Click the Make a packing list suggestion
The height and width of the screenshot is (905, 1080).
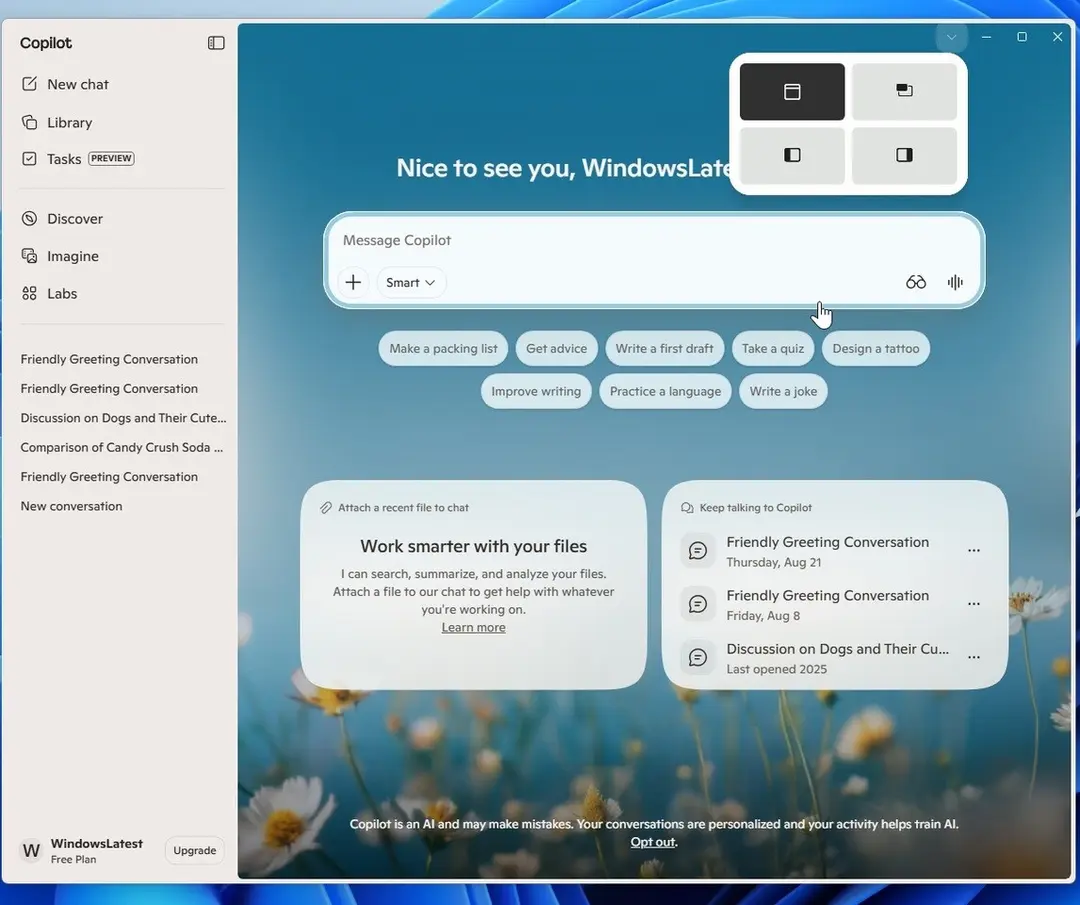tap(443, 349)
